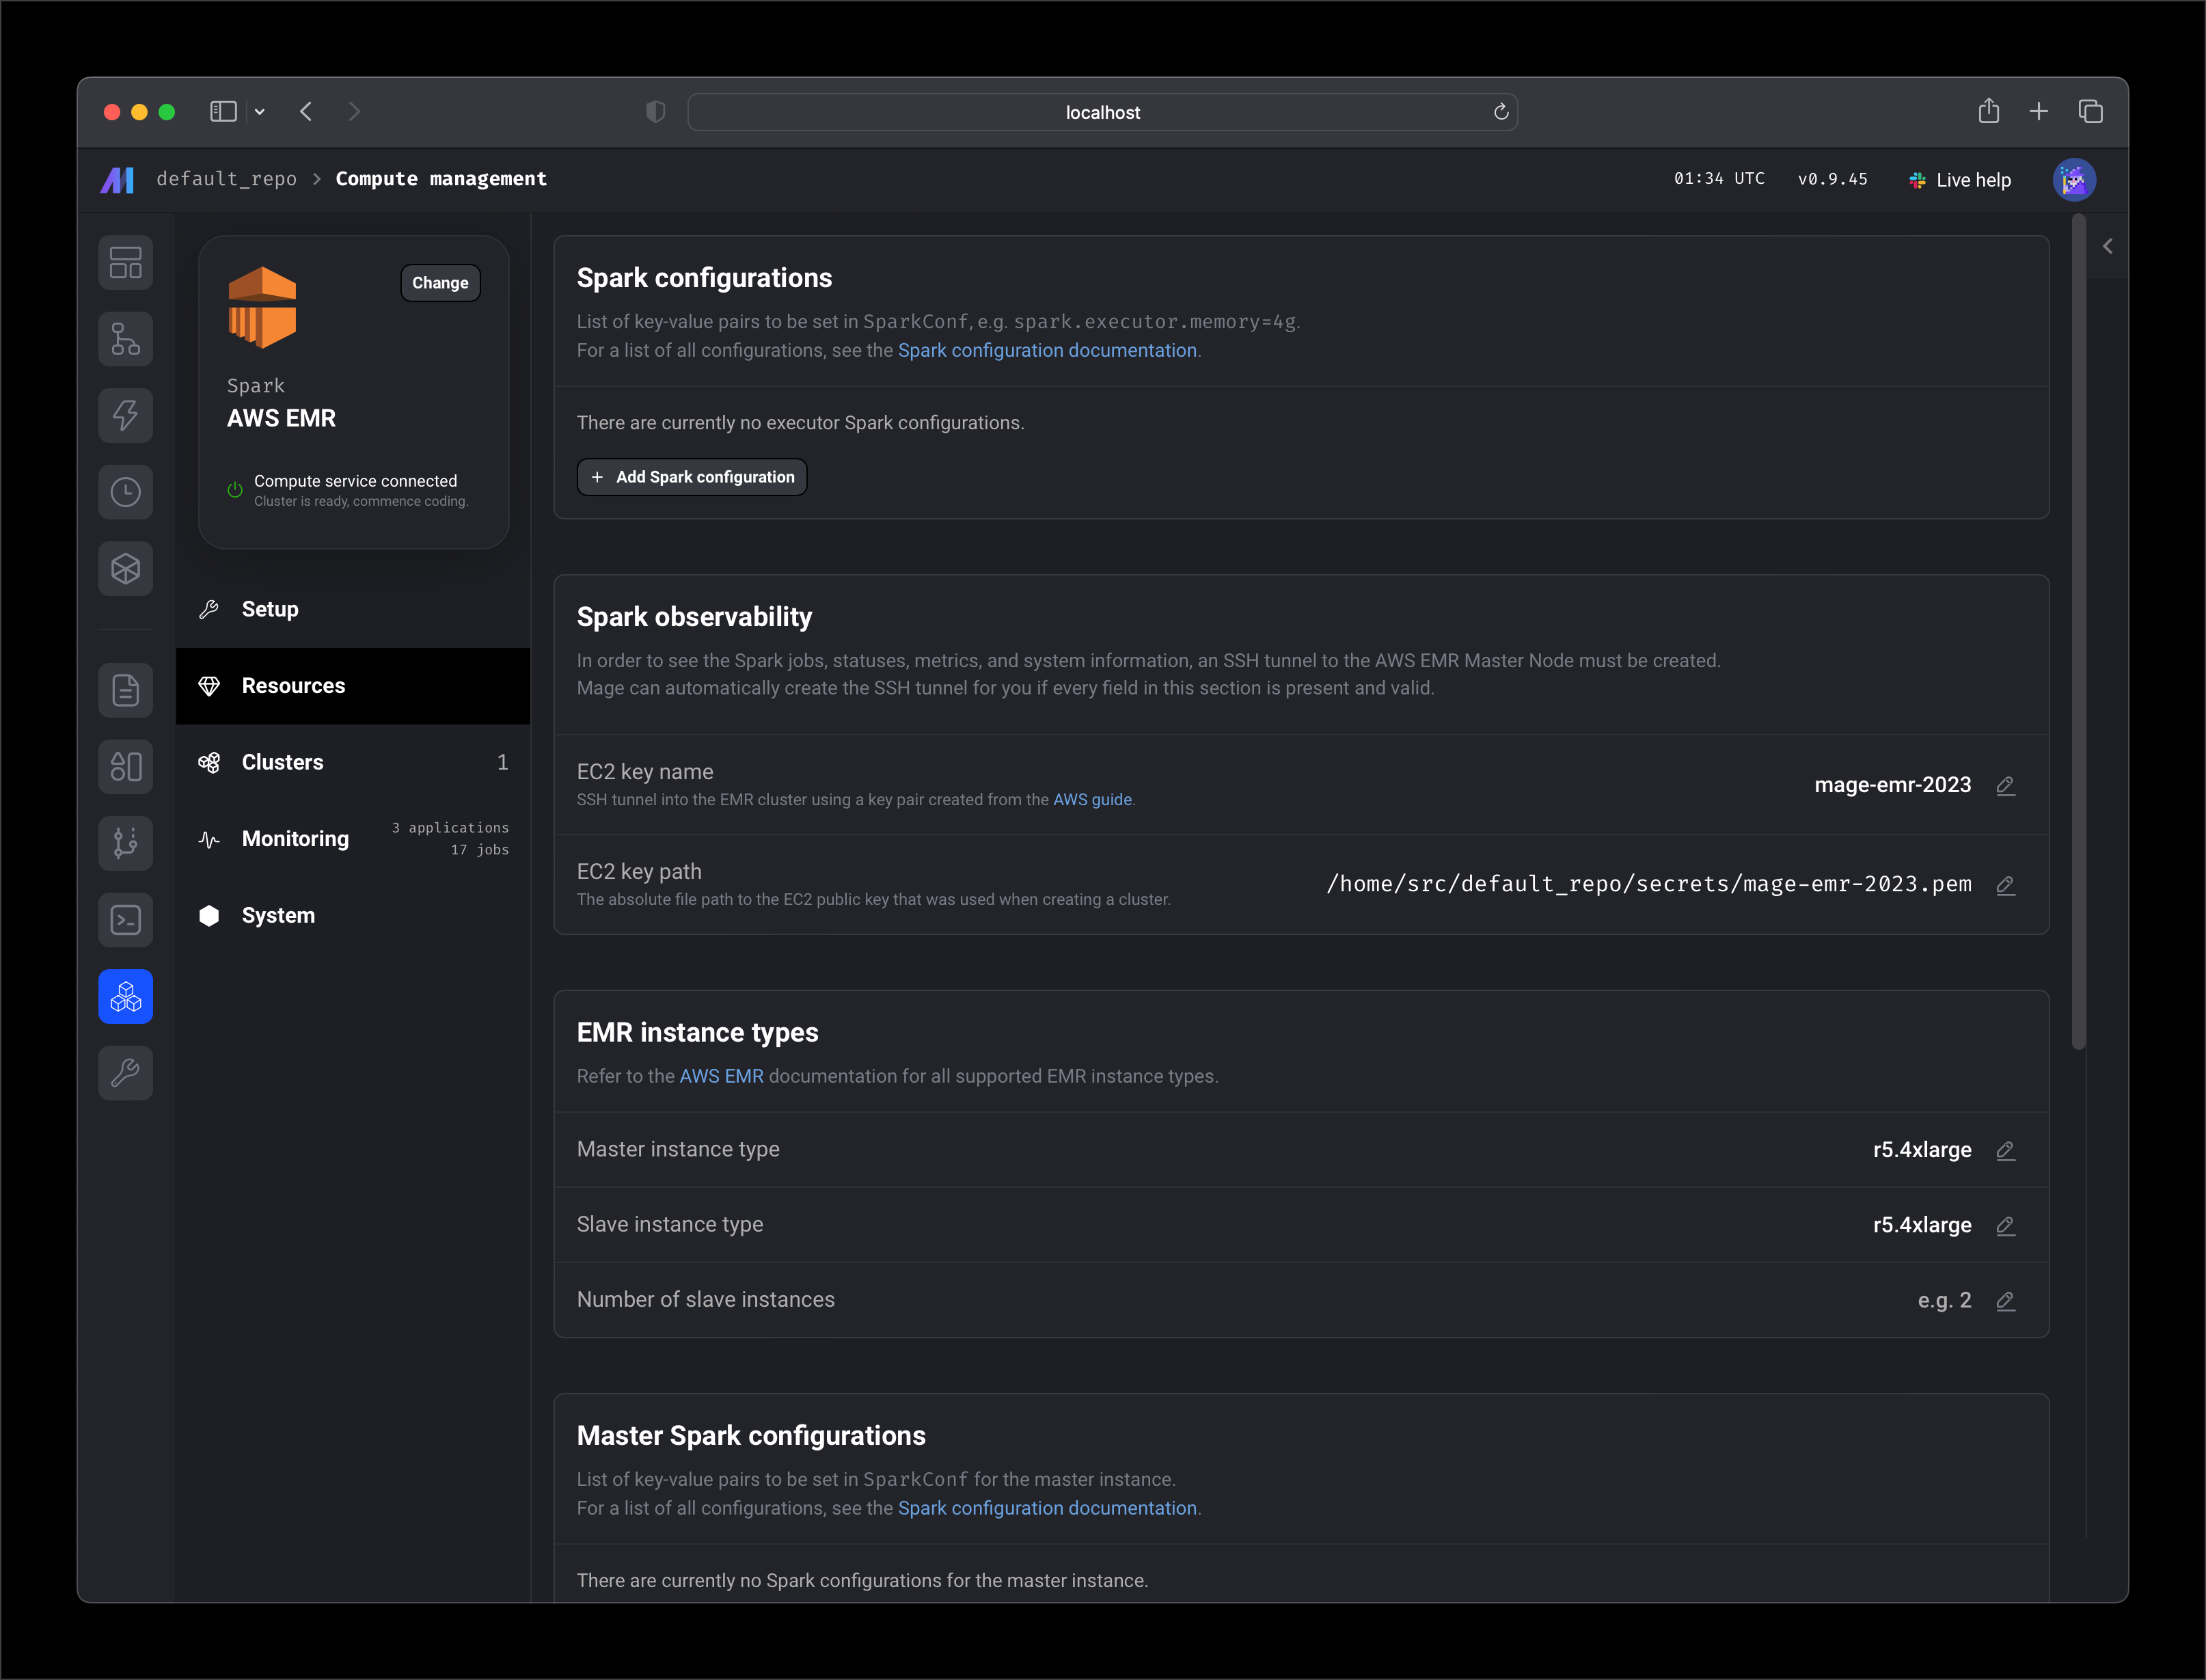
Task: Reload the localhost page
Action: pos(1501,112)
